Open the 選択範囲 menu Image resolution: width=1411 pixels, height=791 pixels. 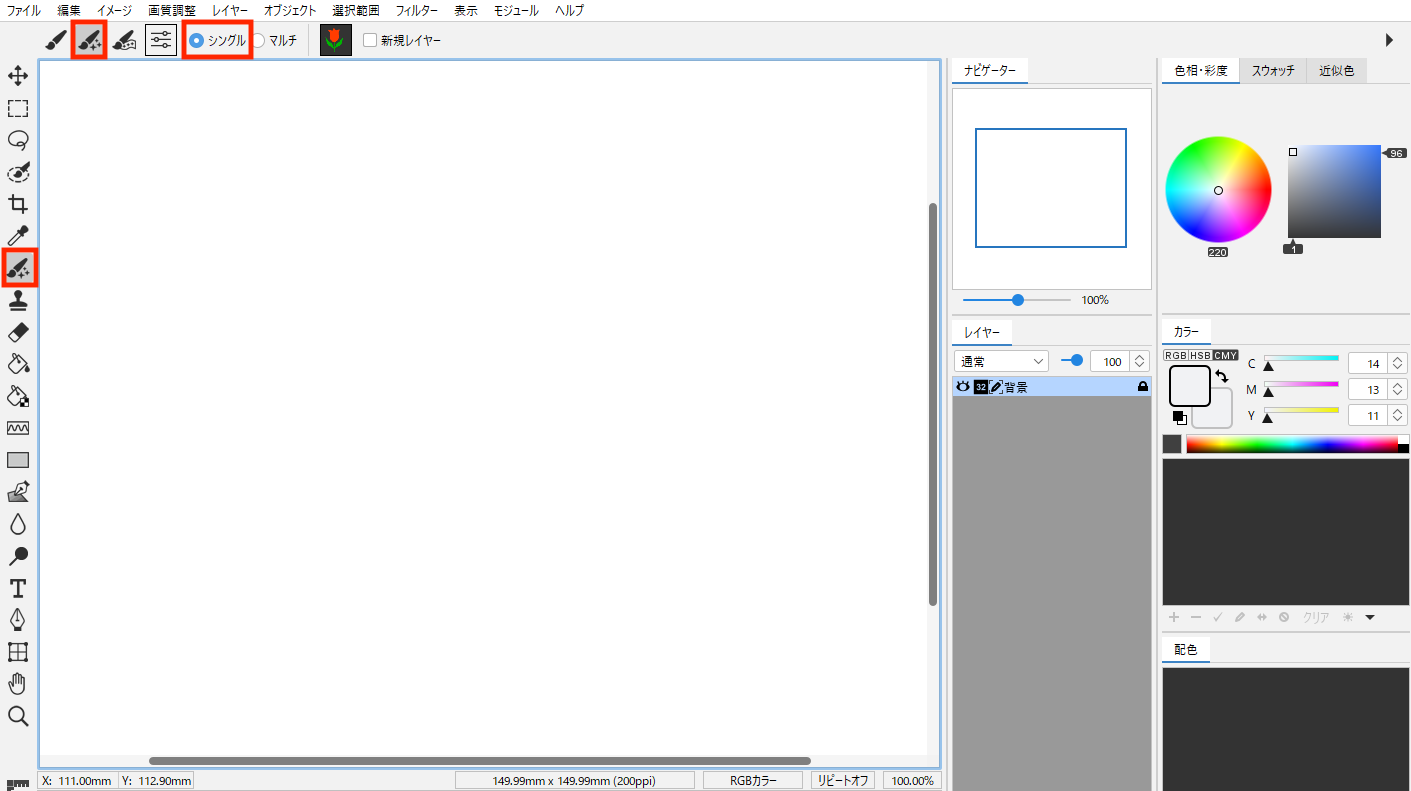[x=356, y=10]
